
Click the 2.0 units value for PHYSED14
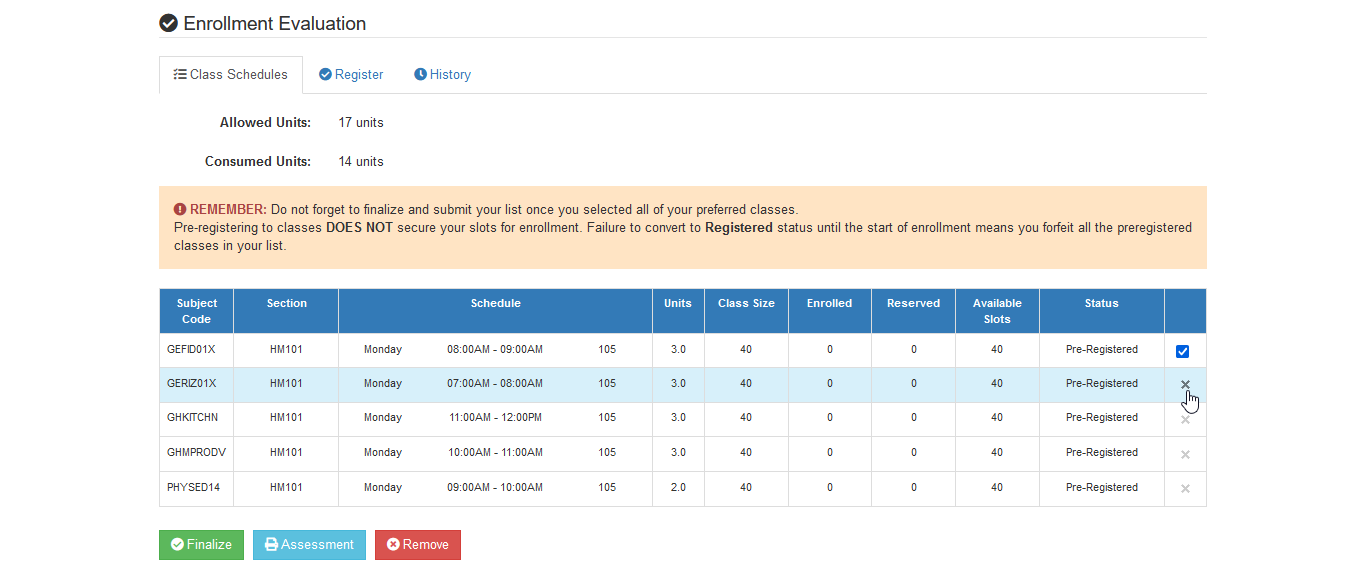point(678,488)
